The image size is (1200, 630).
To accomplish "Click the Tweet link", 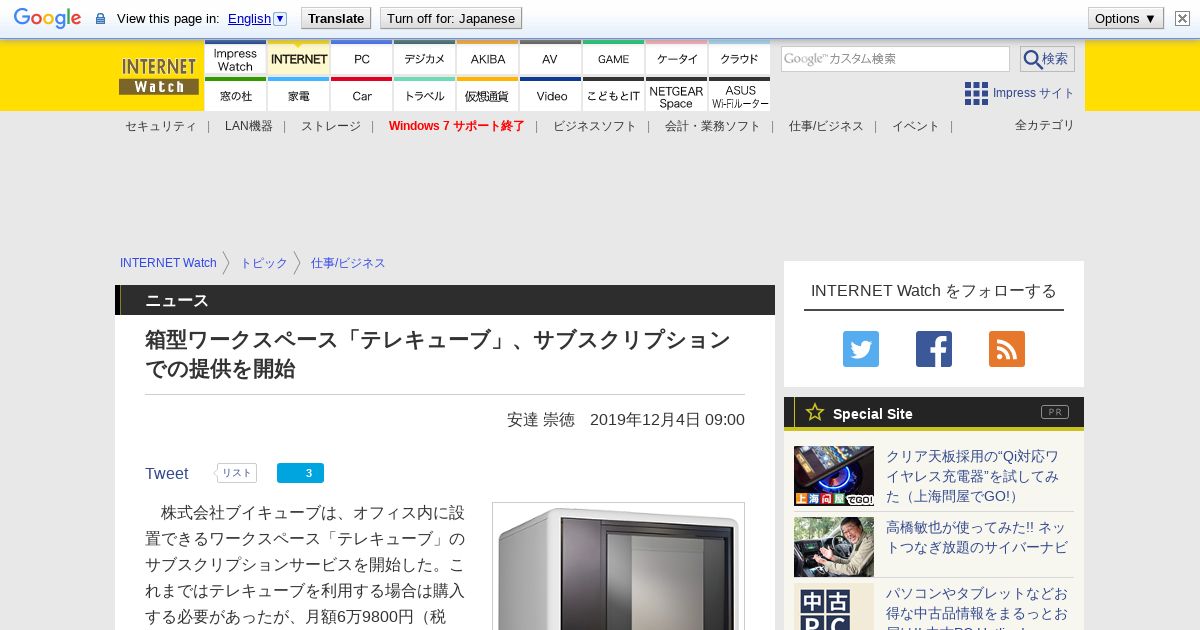I will 166,473.
